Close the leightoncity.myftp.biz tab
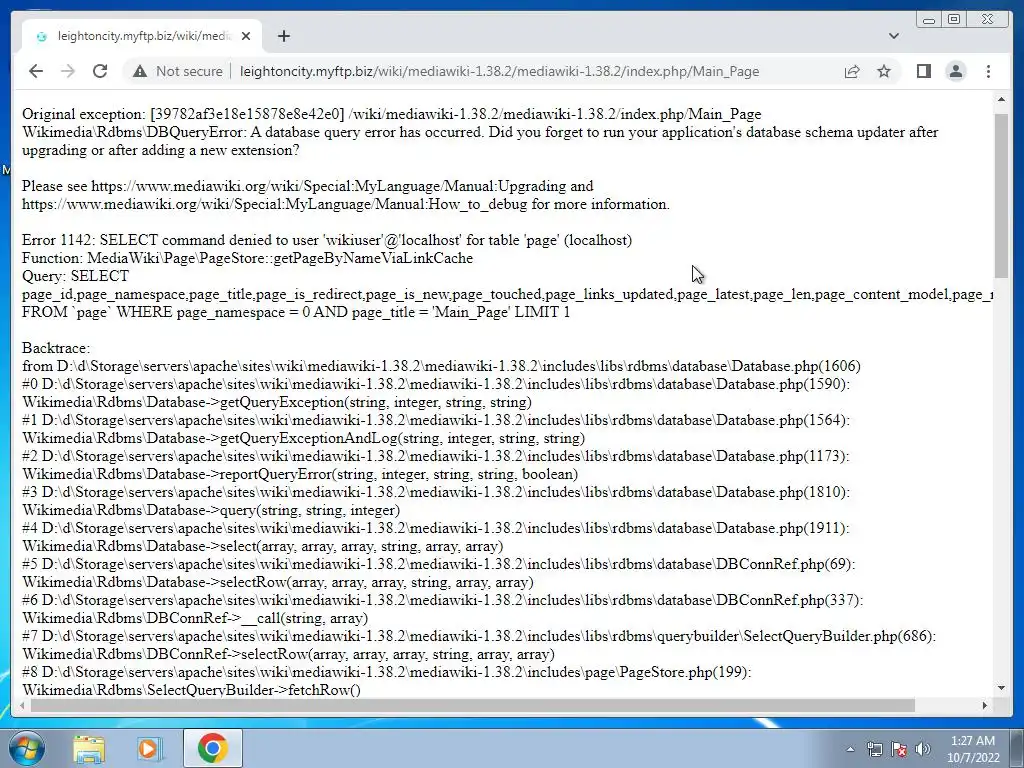The image size is (1024, 768). 246,36
